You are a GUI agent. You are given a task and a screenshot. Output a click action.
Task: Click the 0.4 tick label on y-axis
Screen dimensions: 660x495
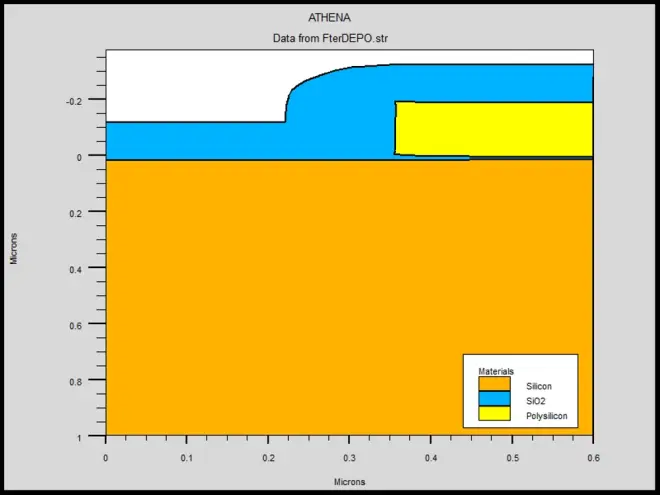pyautogui.click(x=89, y=269)
